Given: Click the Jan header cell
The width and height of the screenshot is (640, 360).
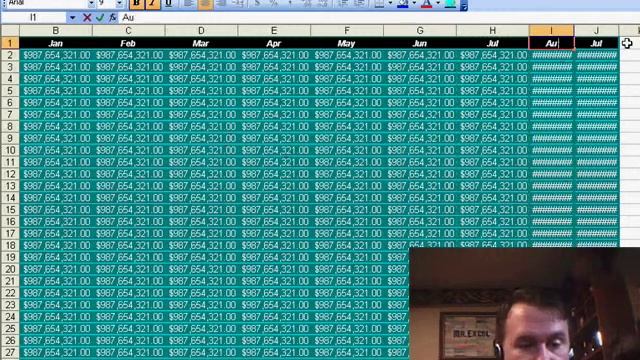Looking at the screenshot, I should coord(56,43).
